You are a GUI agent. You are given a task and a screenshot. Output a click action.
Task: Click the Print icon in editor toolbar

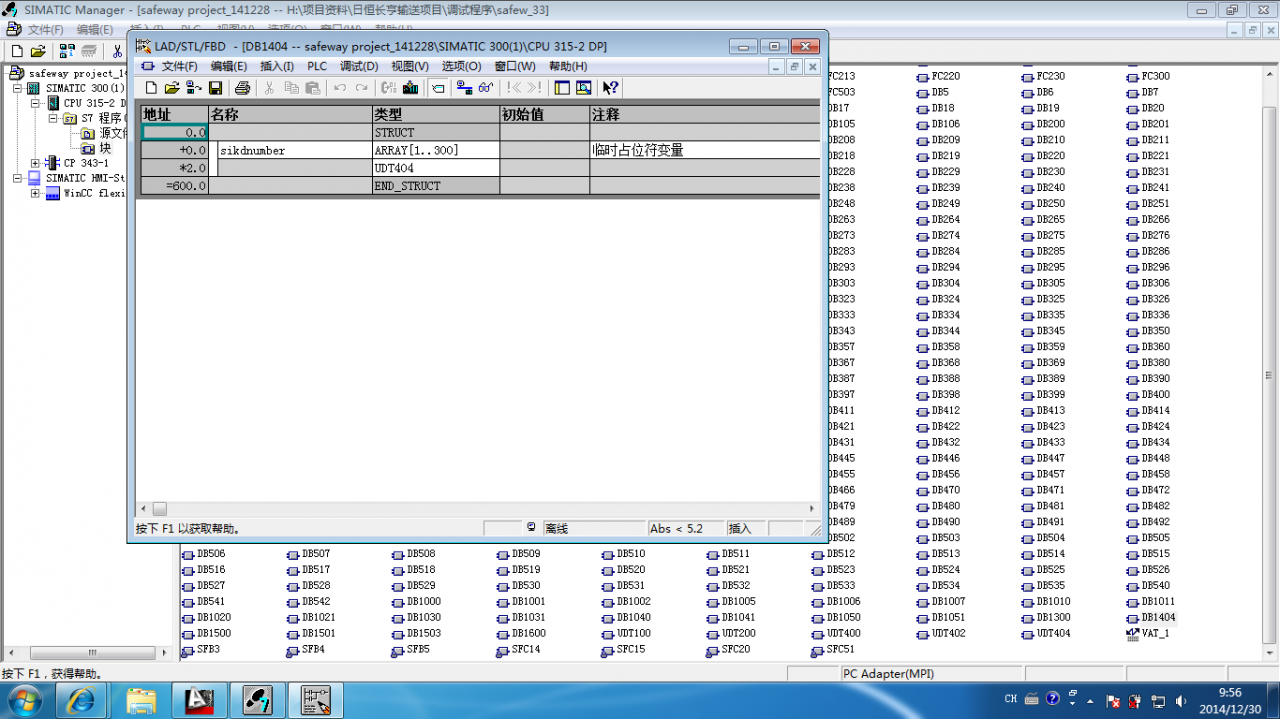(242, 88)
